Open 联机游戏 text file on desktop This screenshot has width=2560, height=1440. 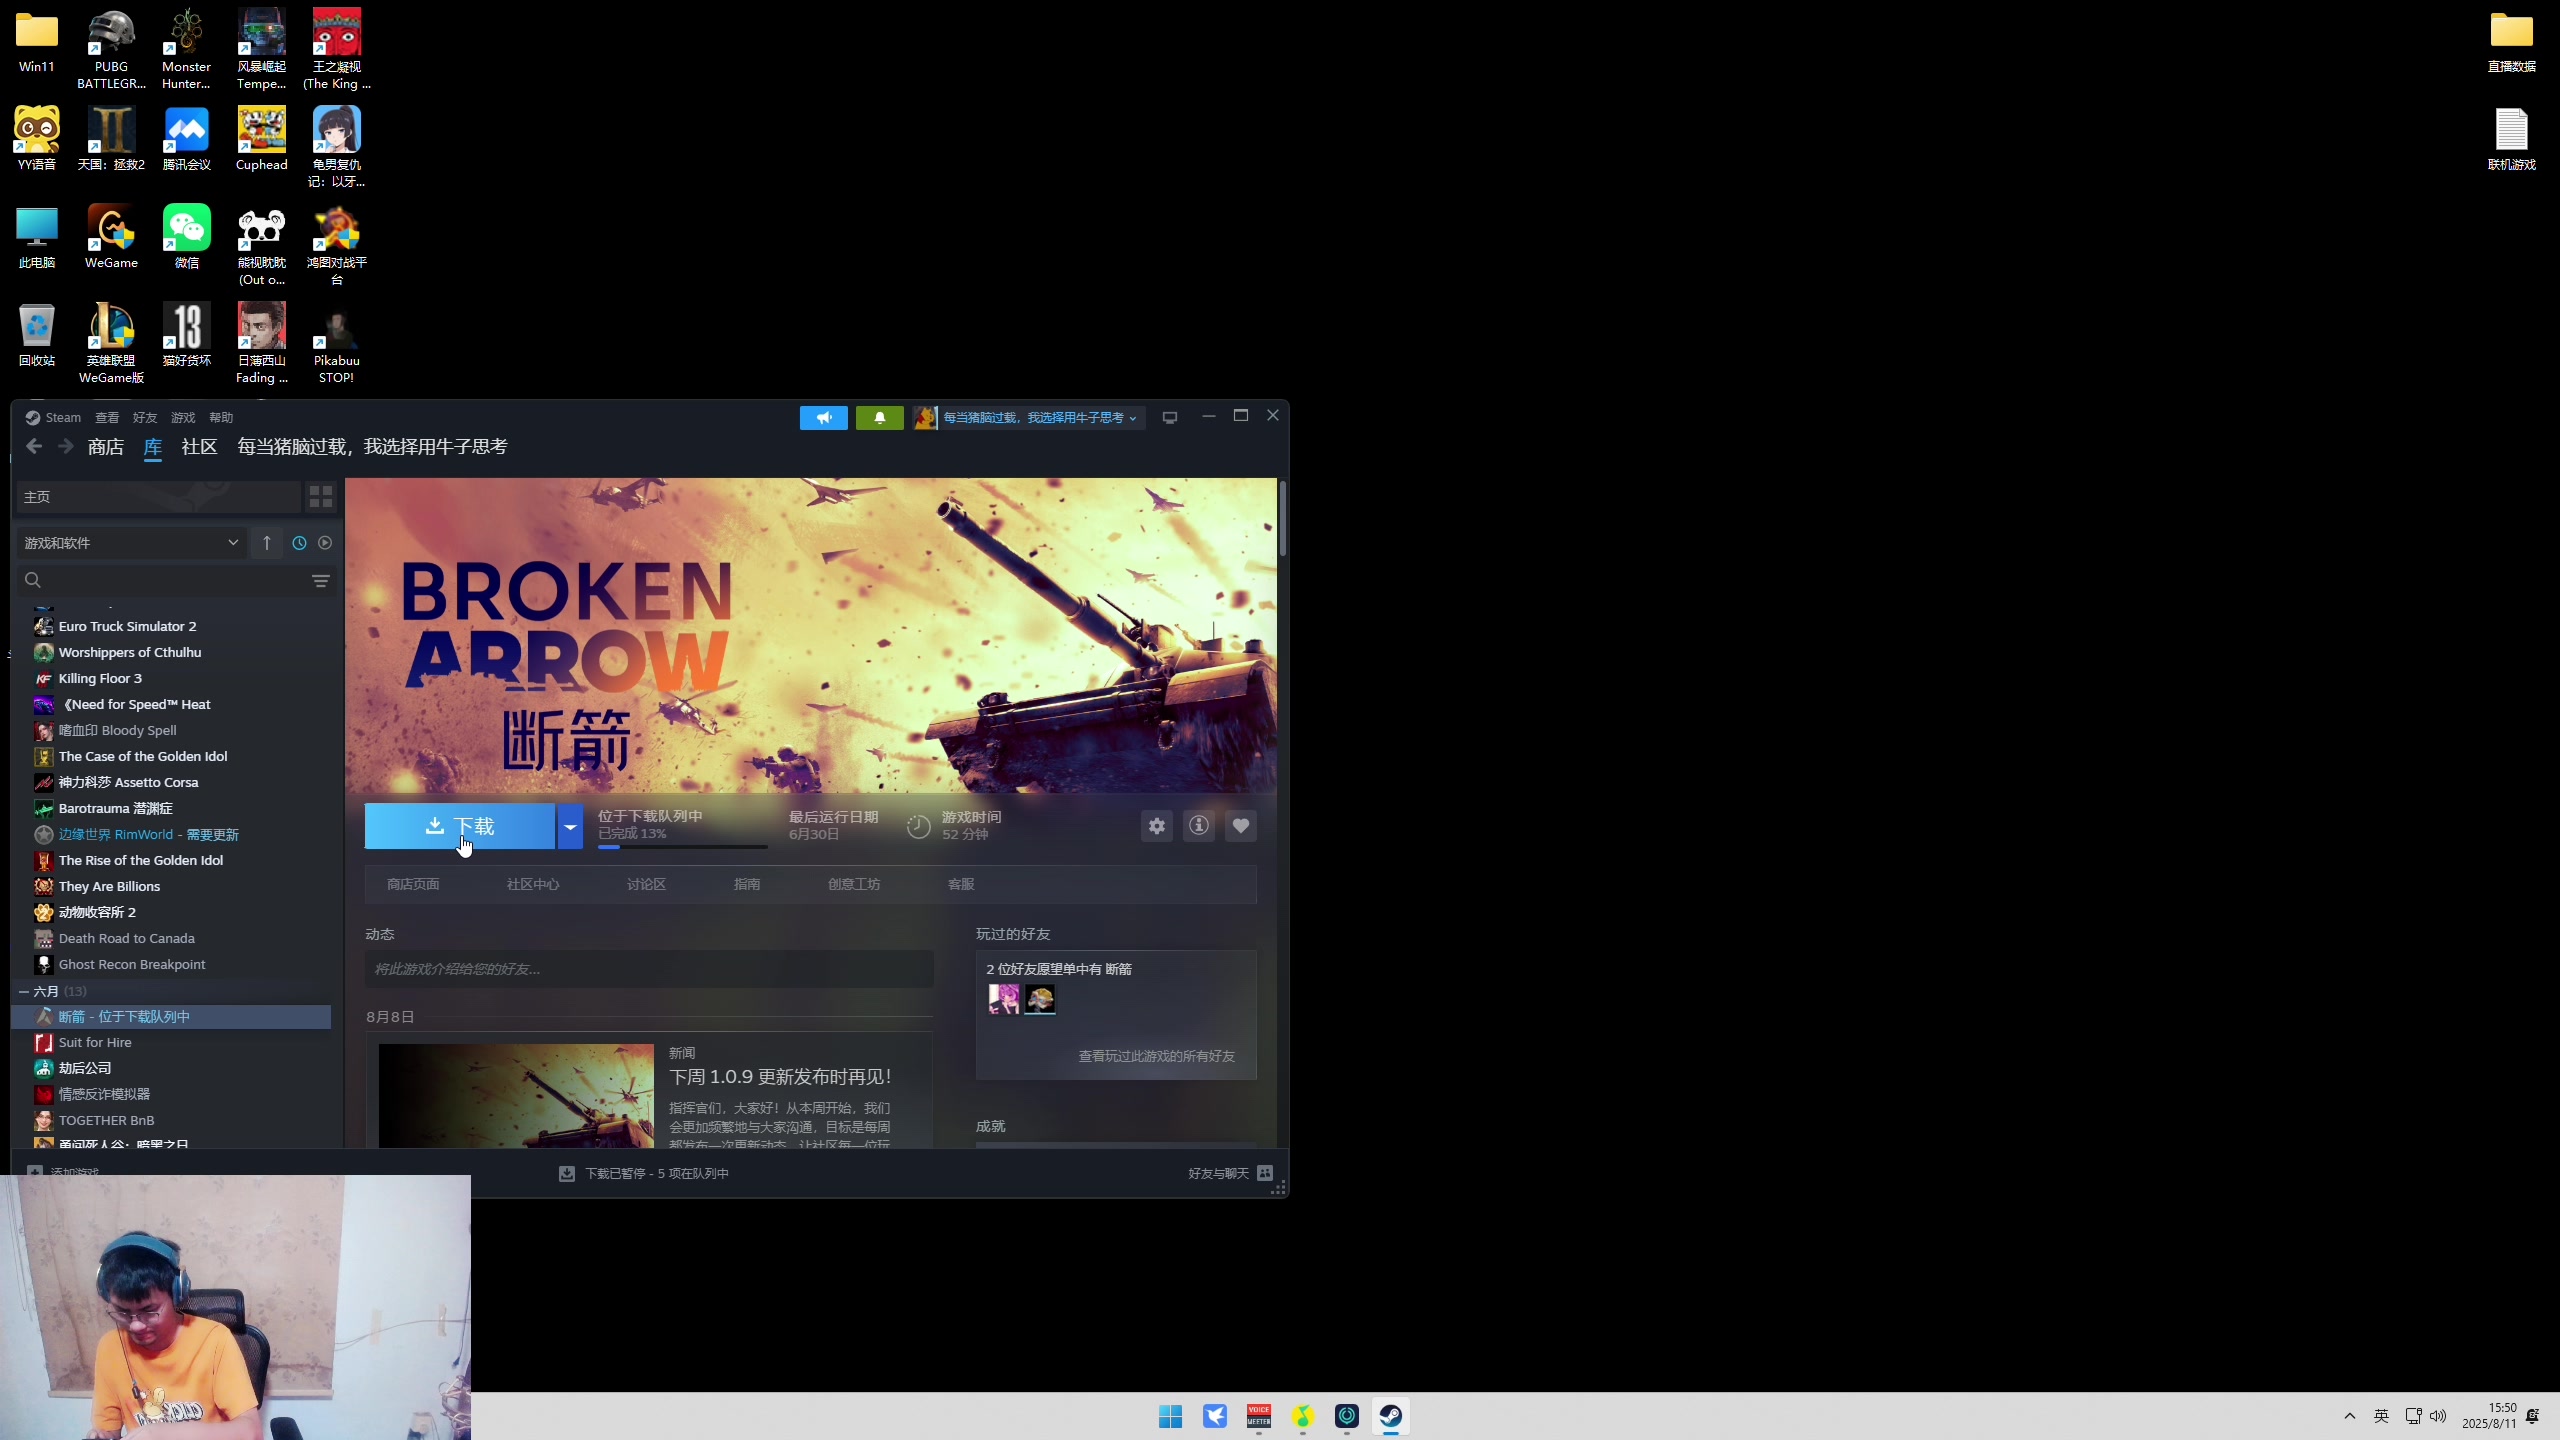click(2511, 140)
